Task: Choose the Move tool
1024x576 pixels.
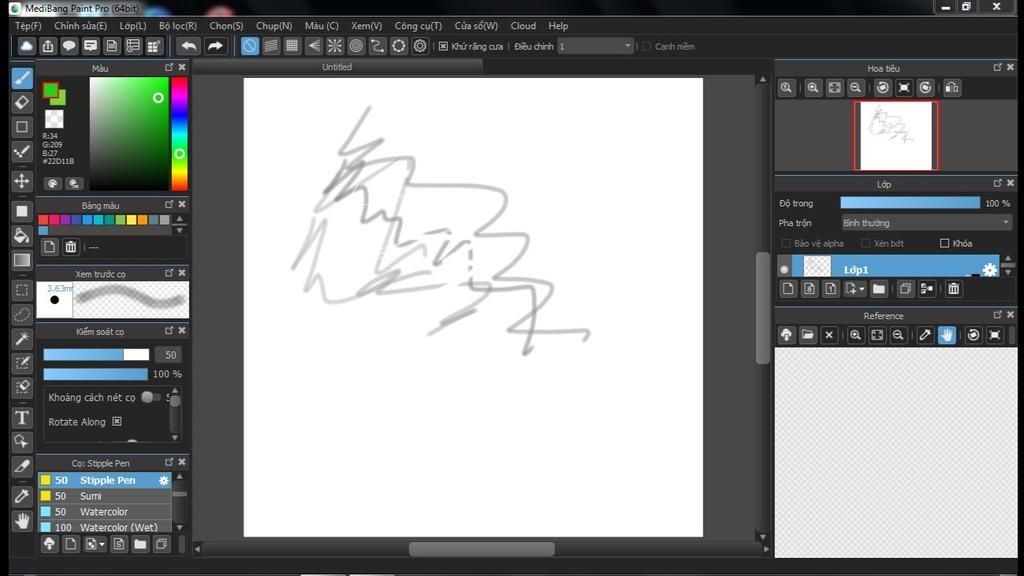Action: (22, 181)
